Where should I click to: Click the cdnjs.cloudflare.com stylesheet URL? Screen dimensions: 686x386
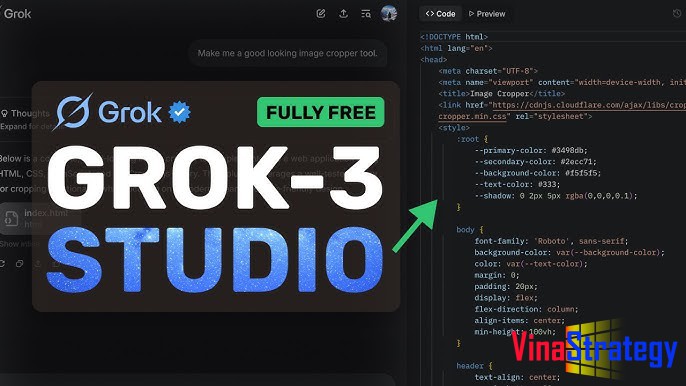[x=588, y=105]
